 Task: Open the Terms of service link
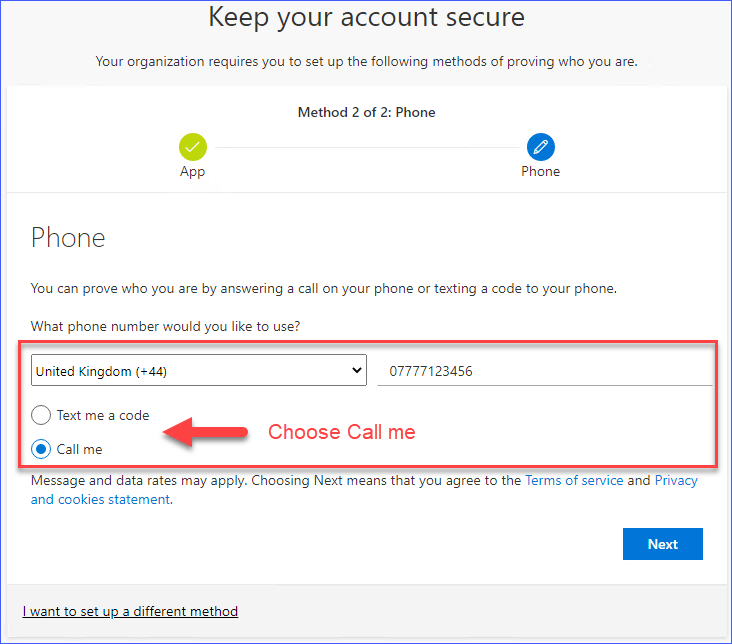pyautogui.click(x=574, y=480)
